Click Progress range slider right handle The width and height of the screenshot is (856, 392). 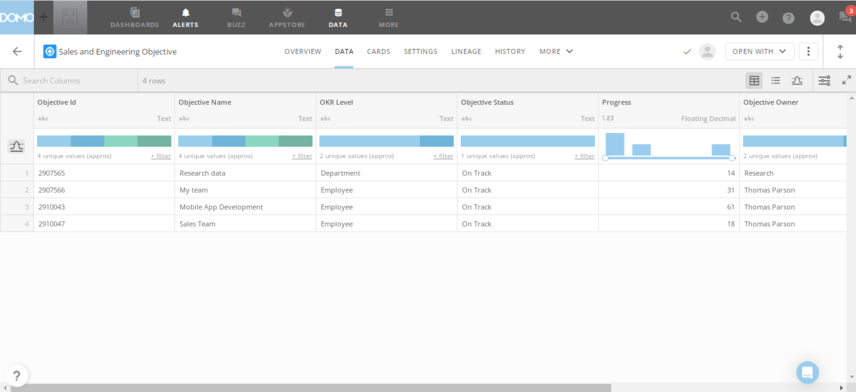click(732, 158)
